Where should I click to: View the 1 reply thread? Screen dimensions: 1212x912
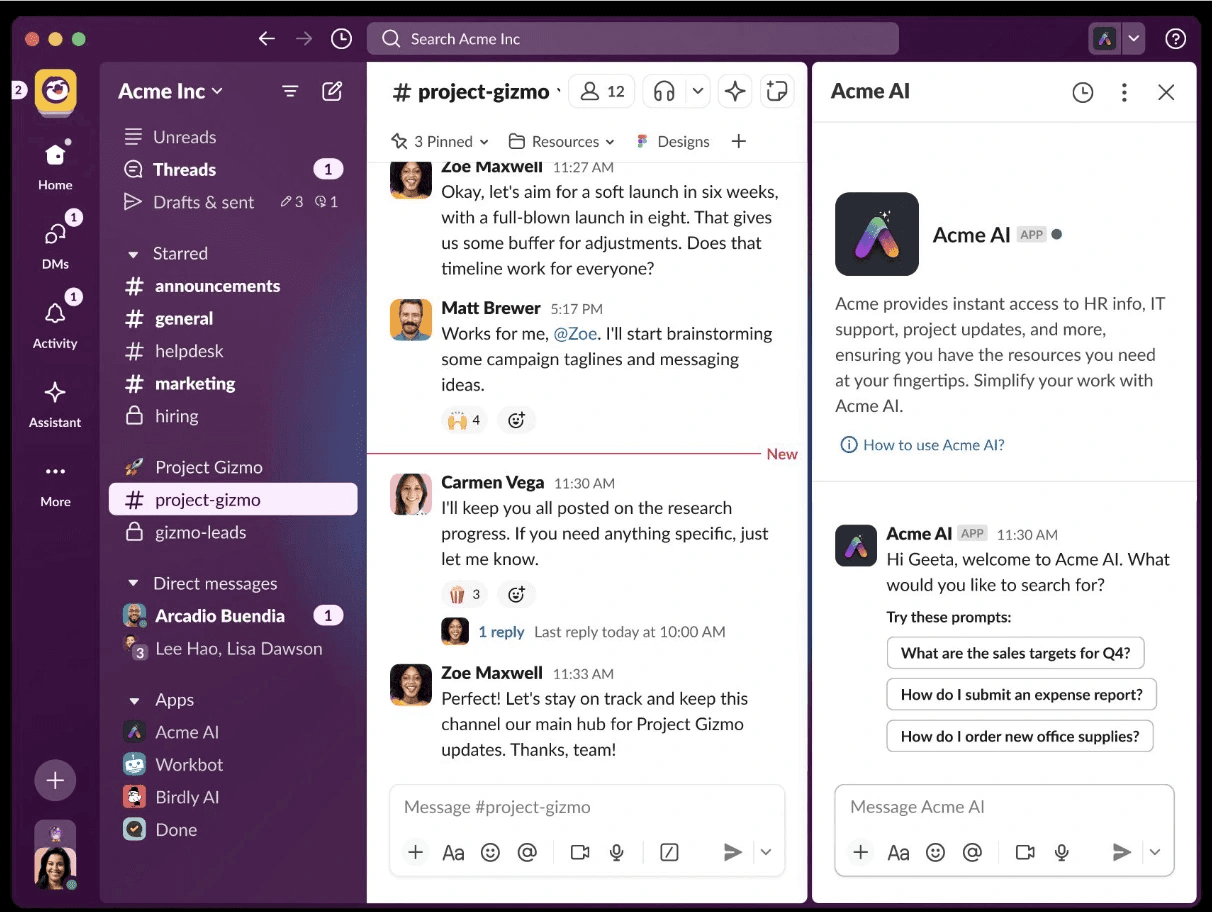pyautogui.click(x=501, y=632)
